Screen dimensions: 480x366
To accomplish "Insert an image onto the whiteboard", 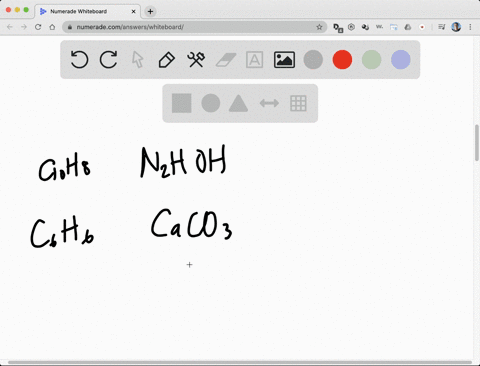I will click(284, 60).
